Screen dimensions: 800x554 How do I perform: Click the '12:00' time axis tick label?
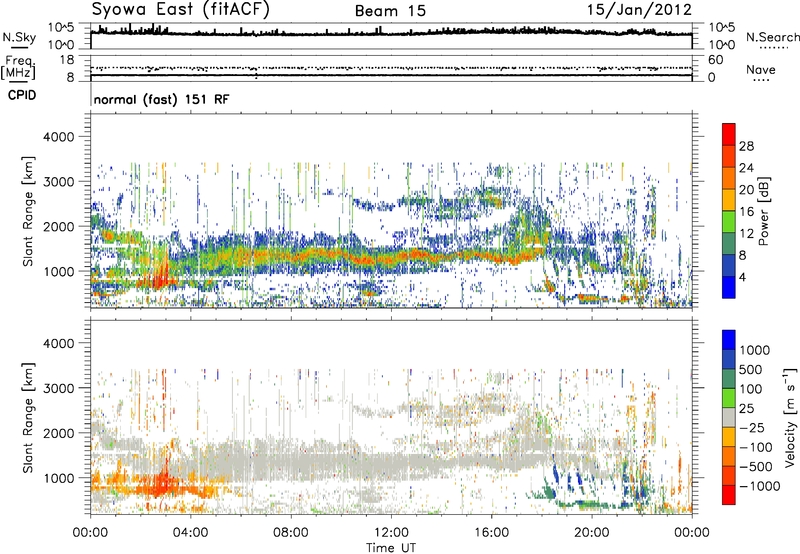(x=391, y=533)
